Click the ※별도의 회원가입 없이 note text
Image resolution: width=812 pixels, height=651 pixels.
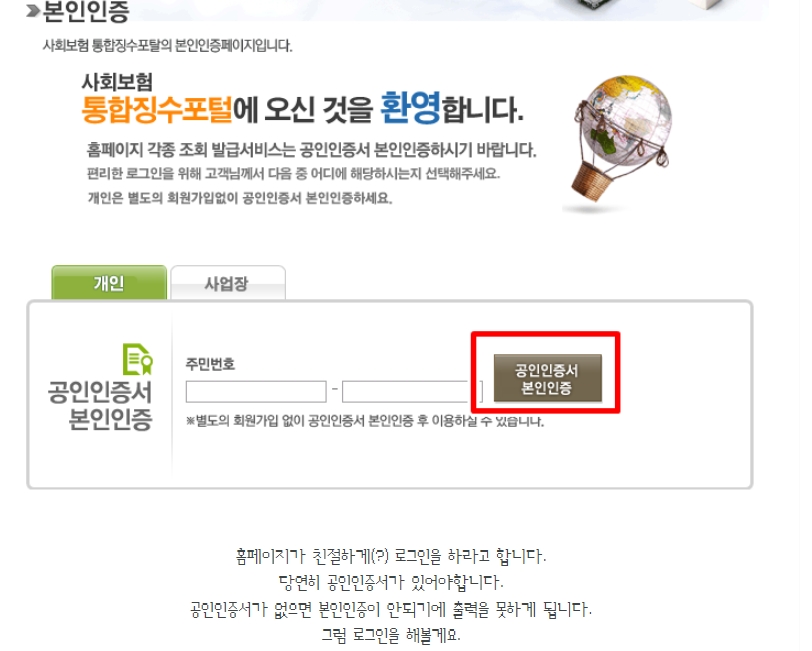click(x=365, y=421)
